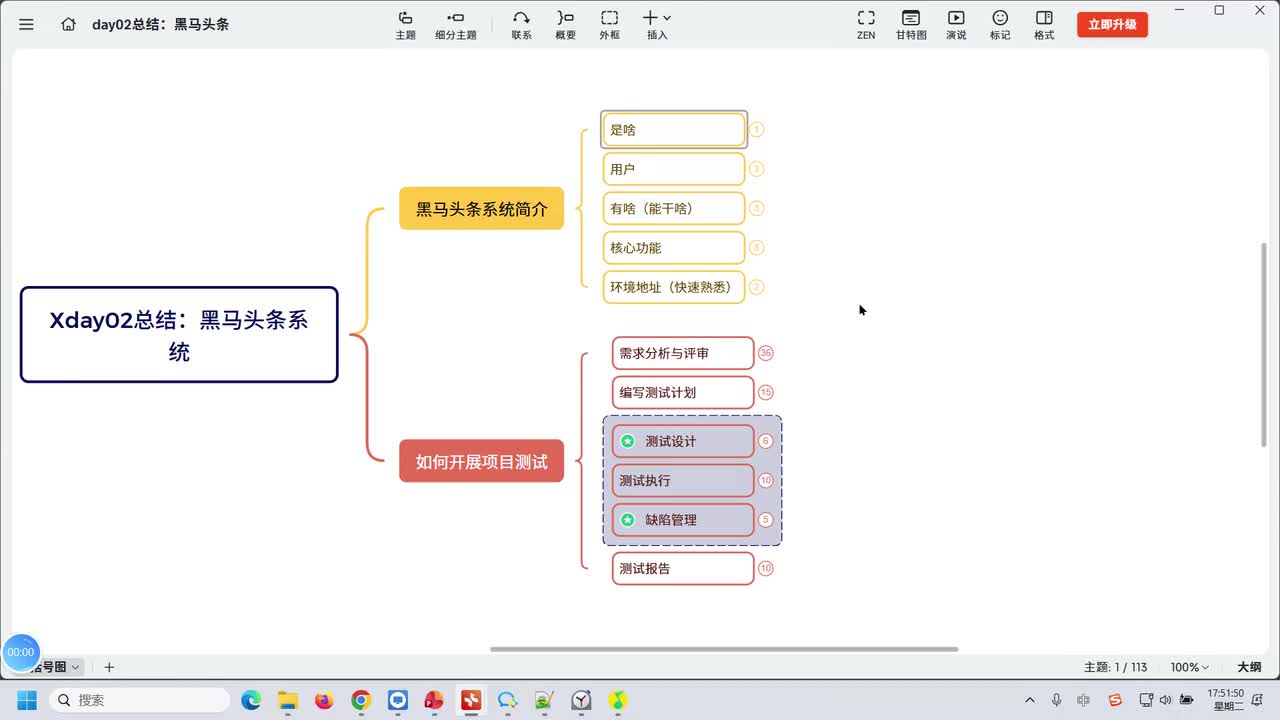This screenshot has width=1280, height=720.
Task: Open Firefox from taskbar
Action: (324, 700)
